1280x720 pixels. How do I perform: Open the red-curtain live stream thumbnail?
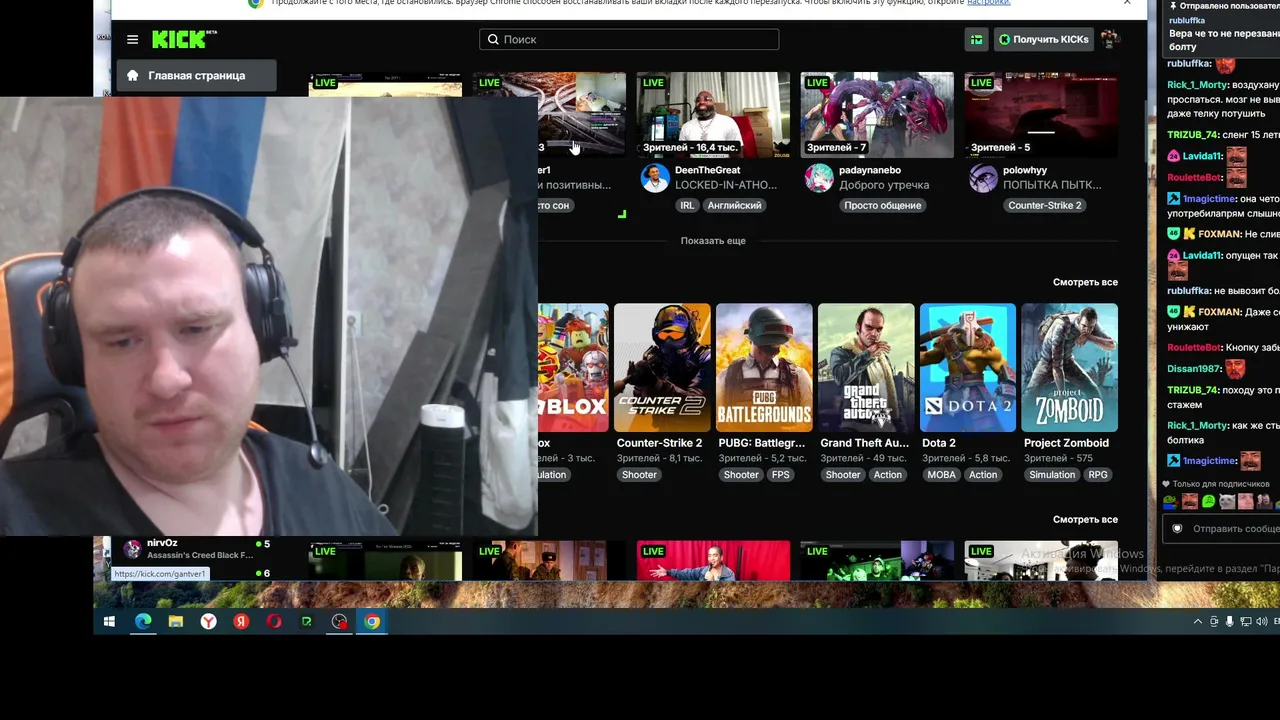tap(713, 560)
